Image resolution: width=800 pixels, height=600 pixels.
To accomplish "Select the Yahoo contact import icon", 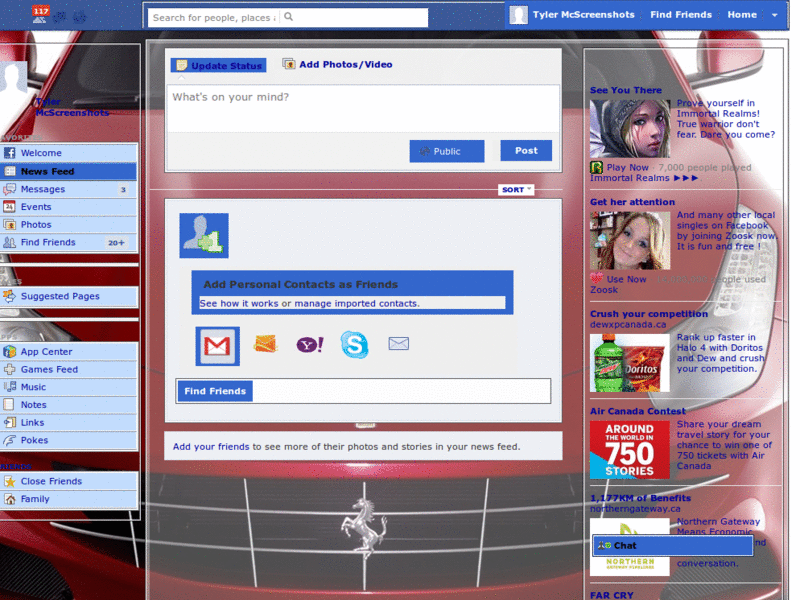I will pos(310,345).
